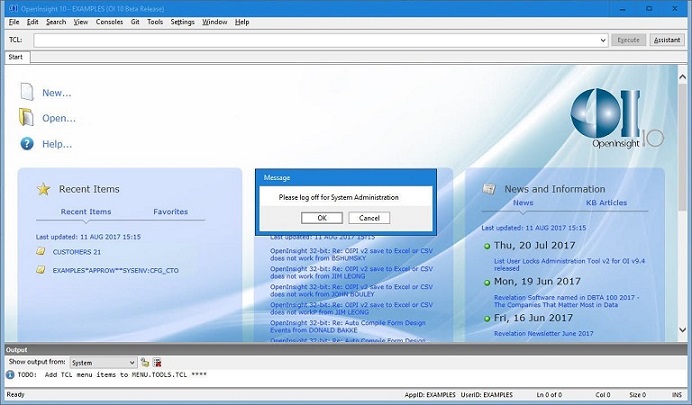Open the File menu
Screen dimensions: 692x405
tap(14, 22)
